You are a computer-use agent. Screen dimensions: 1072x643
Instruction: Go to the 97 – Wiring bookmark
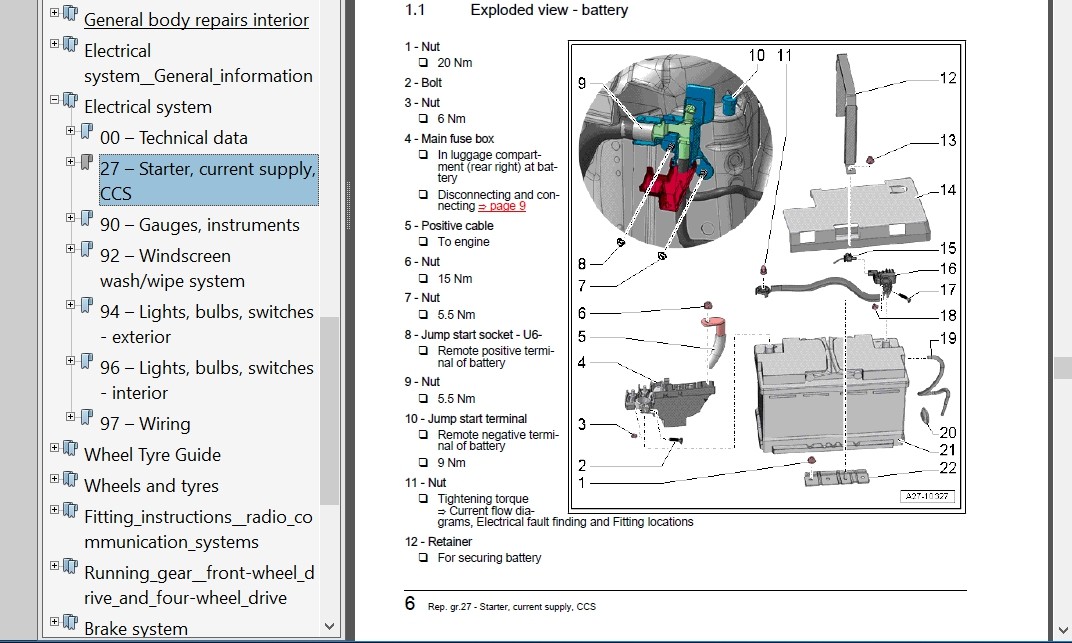[x=145, y=424]
